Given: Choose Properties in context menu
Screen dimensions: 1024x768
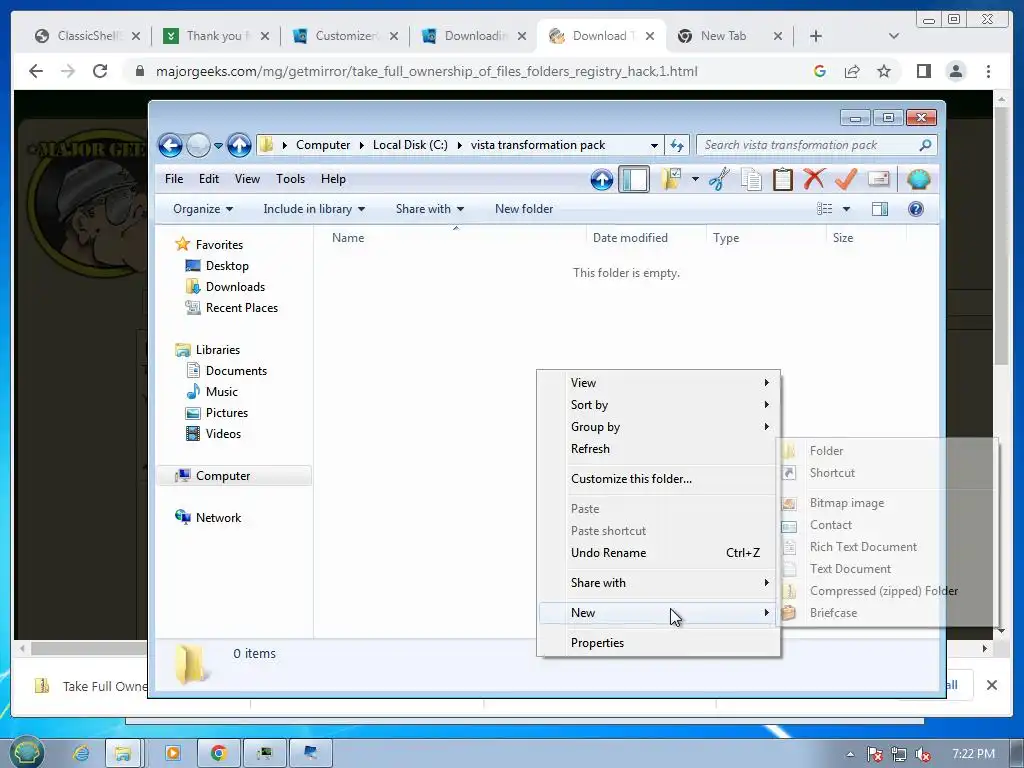Looking at the screenshot, I should (658, 643).
